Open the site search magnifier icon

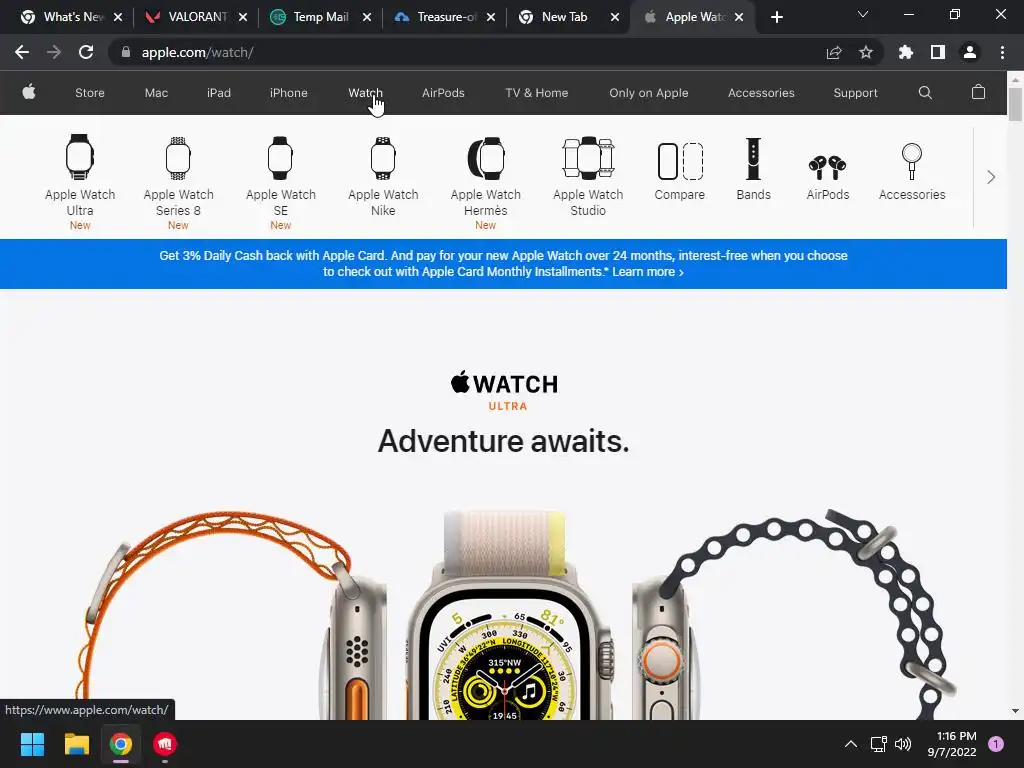click(x=925, y=93)
